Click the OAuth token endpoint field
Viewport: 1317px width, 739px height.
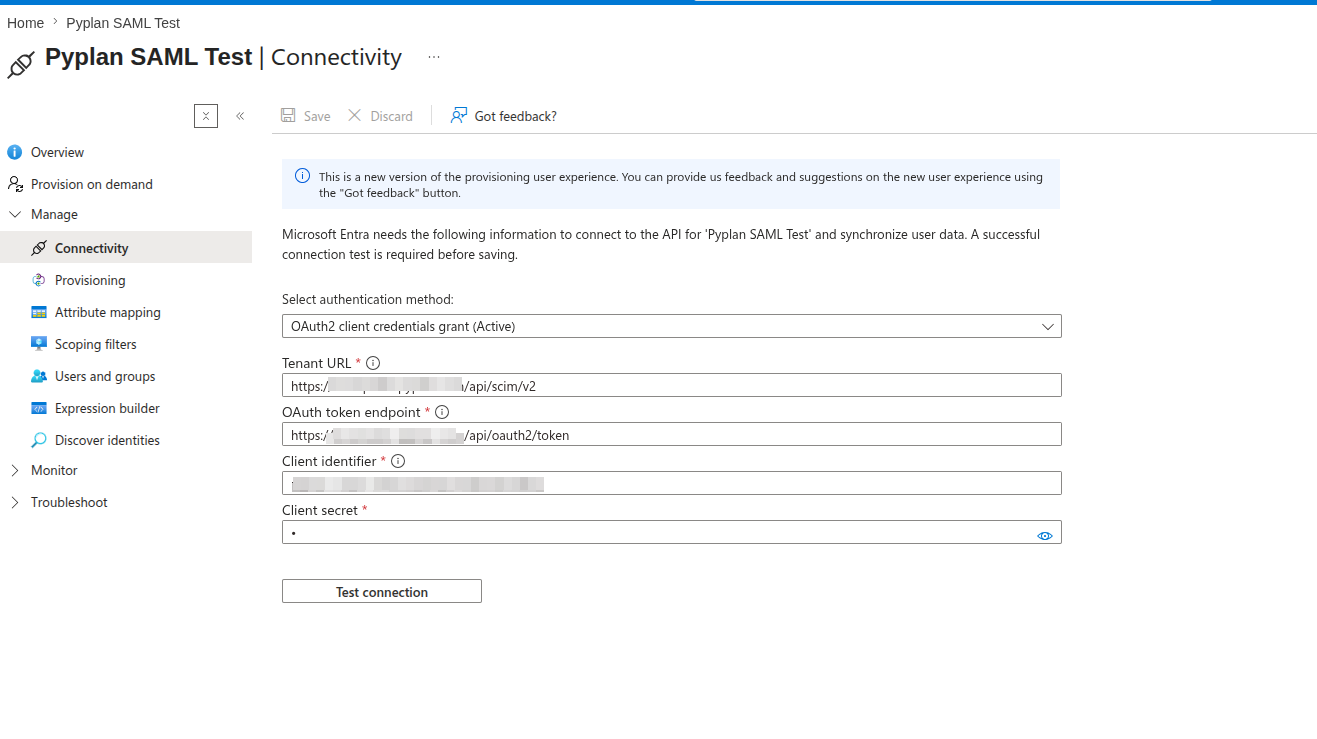pos(672,434)
